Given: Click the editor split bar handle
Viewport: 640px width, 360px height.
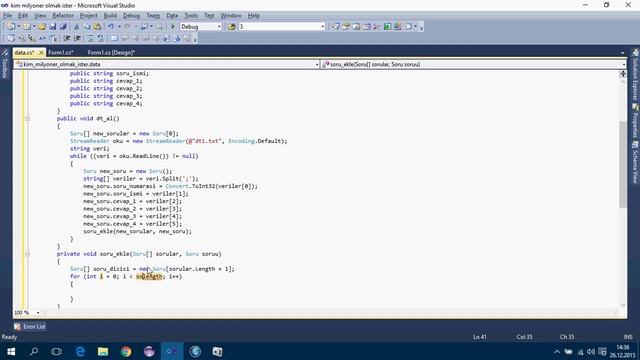Looking at the screenshot, I should pos(623,74).
